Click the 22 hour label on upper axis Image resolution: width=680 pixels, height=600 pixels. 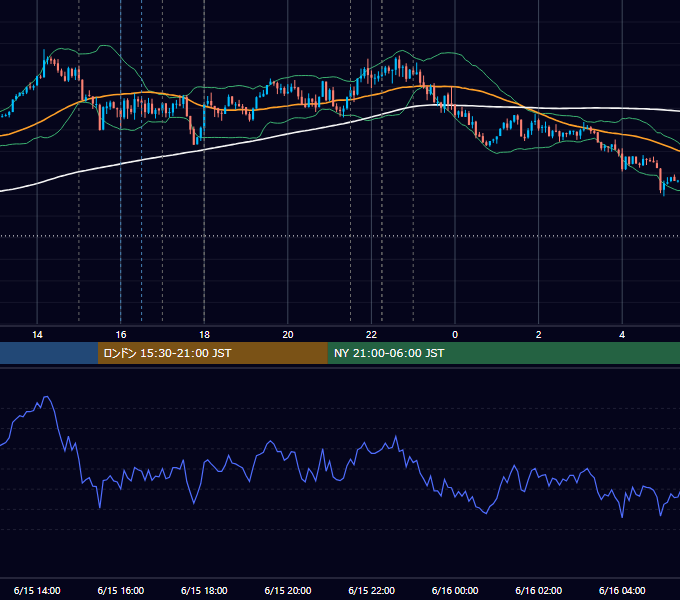pos(371,335)
